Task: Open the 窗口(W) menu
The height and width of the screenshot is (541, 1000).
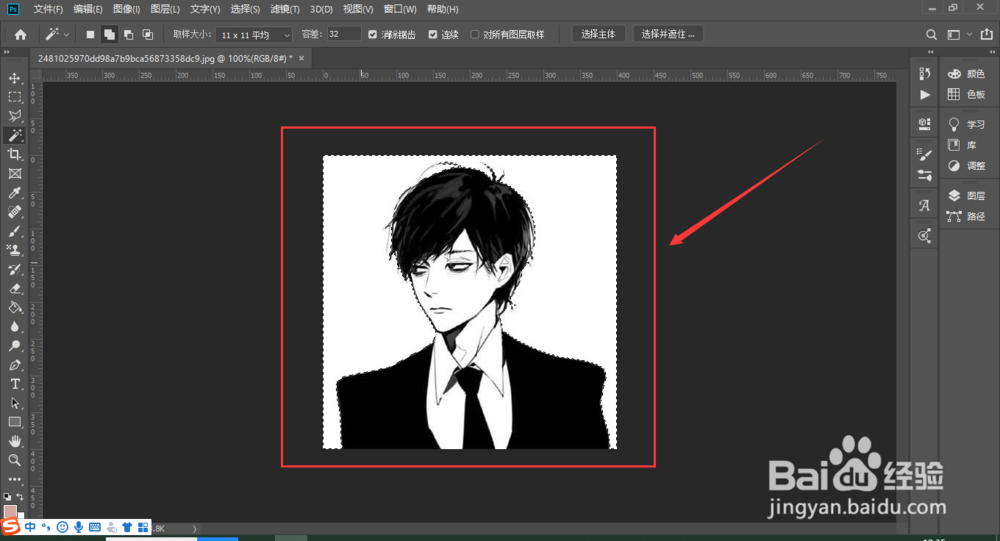Action: [x=400, y=9]
